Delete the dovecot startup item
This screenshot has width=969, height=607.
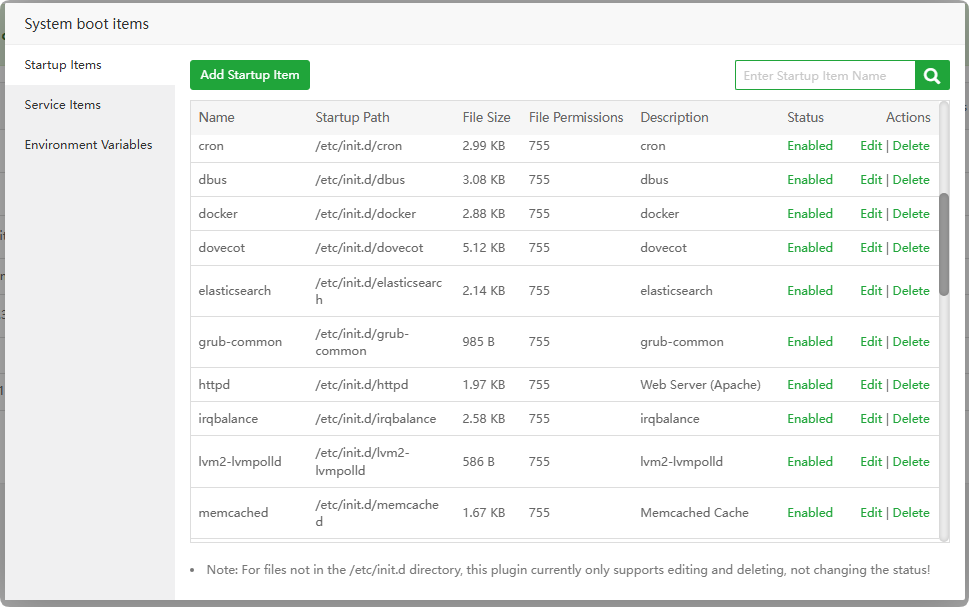coord(911,248)
